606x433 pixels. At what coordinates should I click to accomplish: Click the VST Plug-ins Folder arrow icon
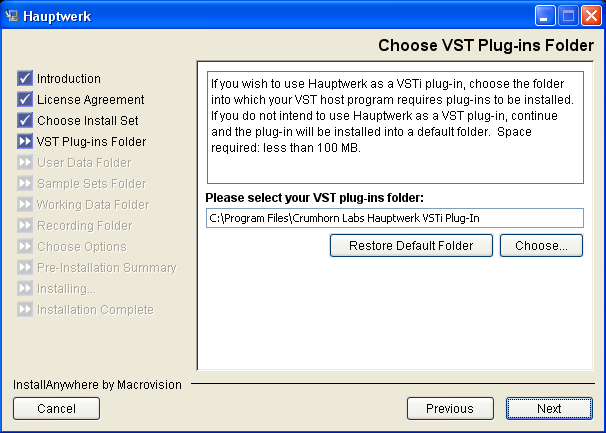pyautogui.click(x=25, y=141)
